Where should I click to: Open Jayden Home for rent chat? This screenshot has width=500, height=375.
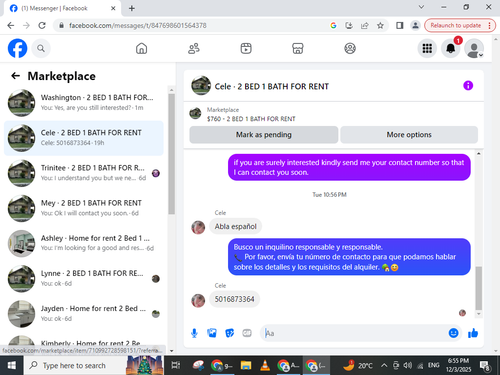coord(84,313)
